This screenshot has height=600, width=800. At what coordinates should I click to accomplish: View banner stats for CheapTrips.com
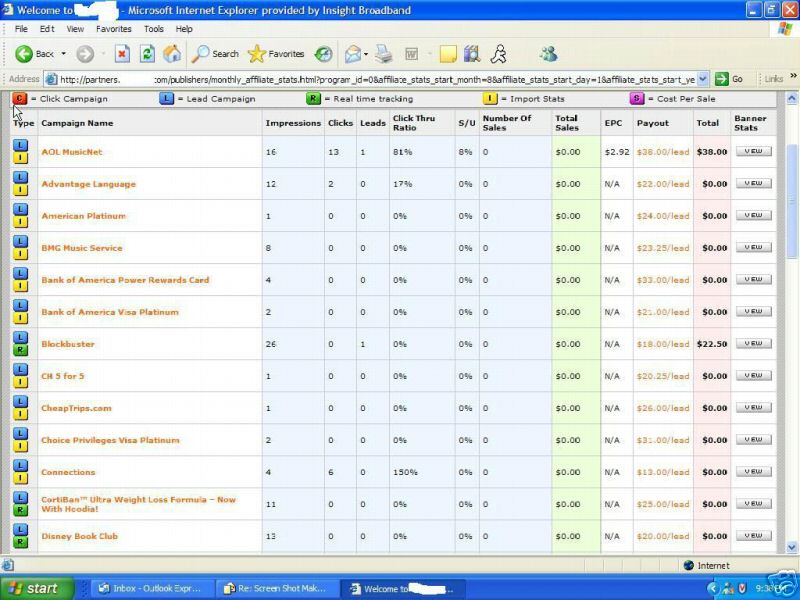[x=754, y=408]
